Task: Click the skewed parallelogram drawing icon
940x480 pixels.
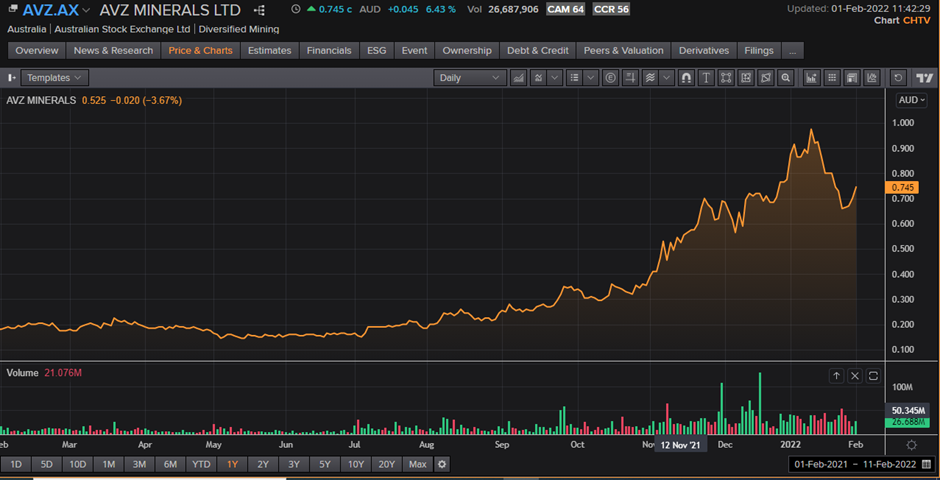Action: pyautogui.click(x=766, y=78)
